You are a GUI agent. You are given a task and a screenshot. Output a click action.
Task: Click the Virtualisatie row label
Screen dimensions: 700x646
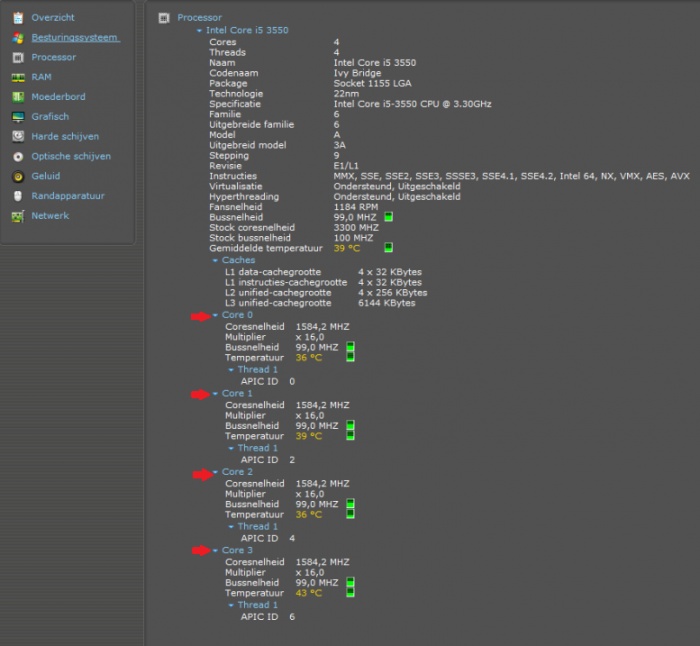coord(236,187)
